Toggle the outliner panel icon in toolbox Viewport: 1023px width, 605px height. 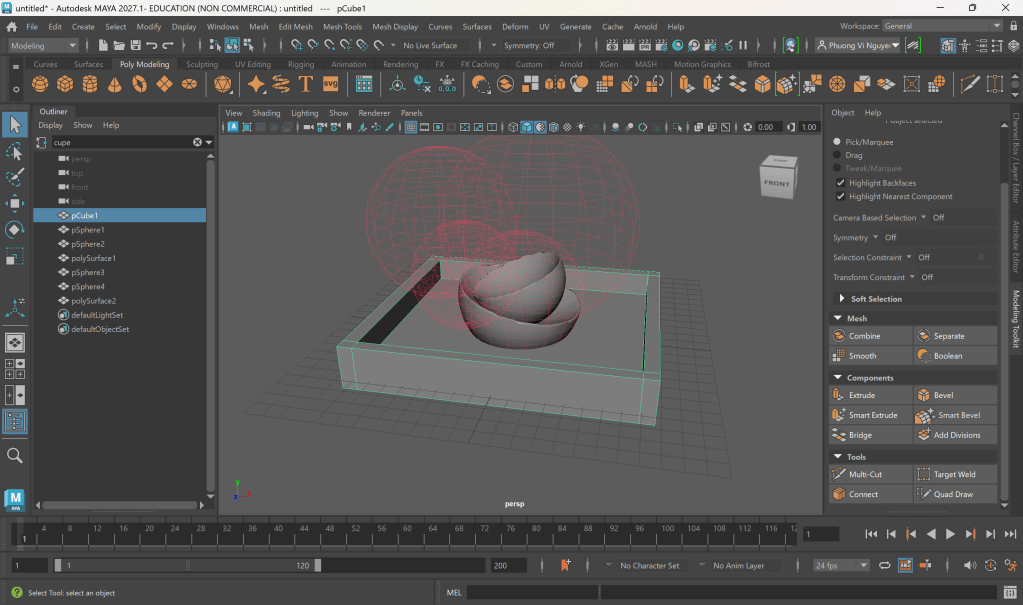14,422
